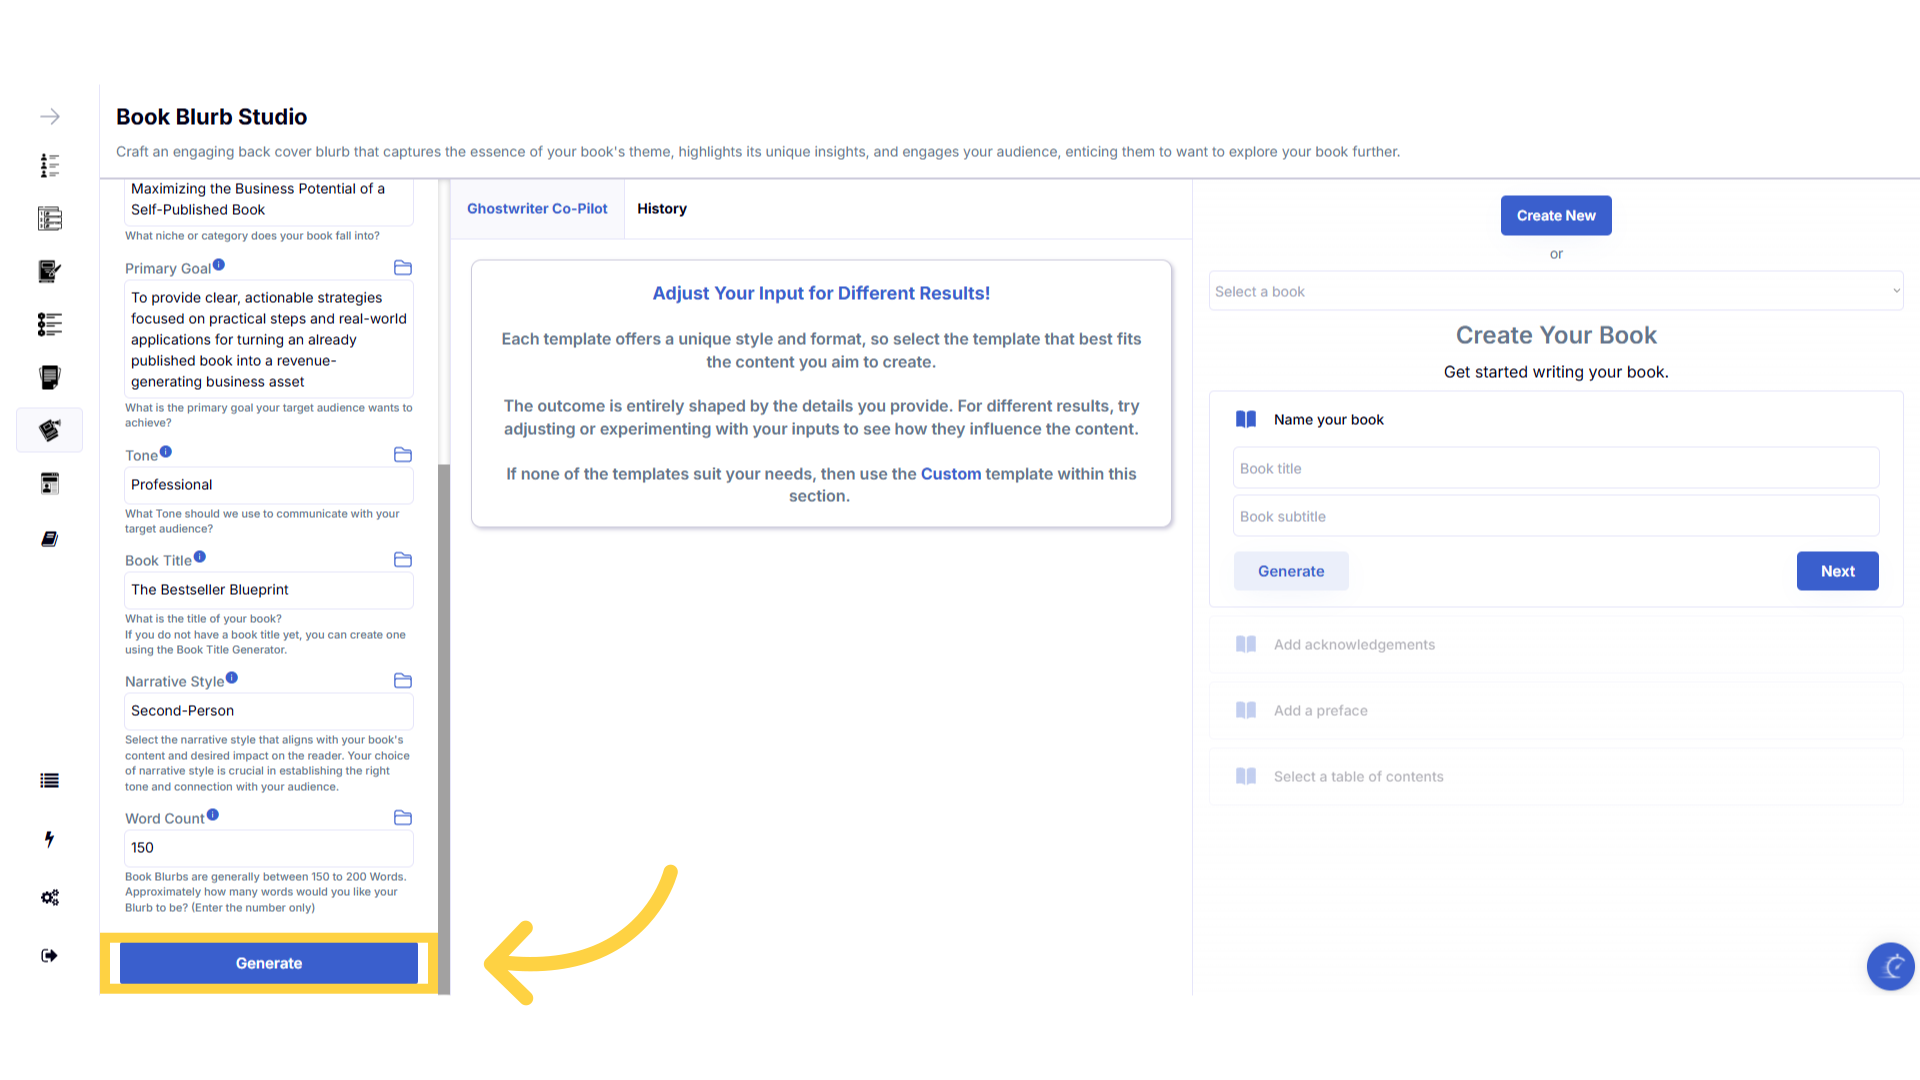Click the info icon next to Narrative Style
This screenshot has width=1920, height=1080.
point(232,678)
